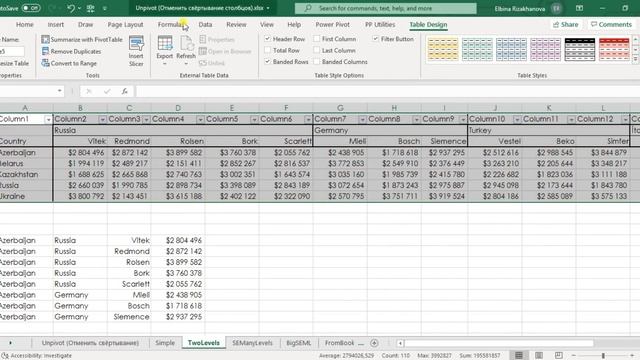Undo the last action

click(71, 8)
